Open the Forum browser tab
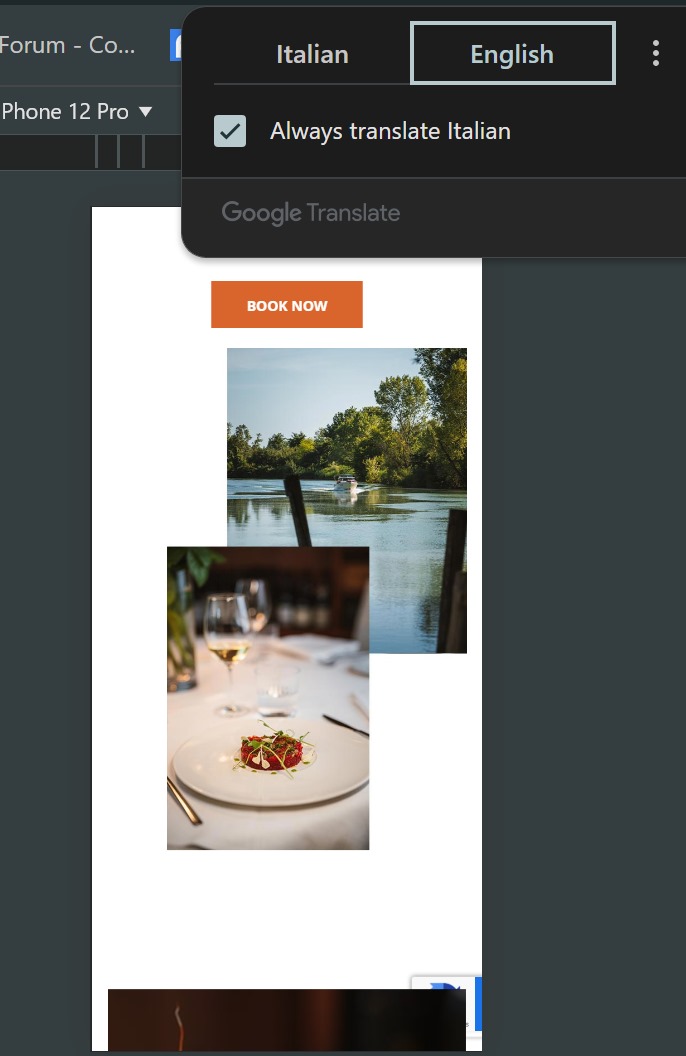Screen dimensions: 686x1056 tap(67, 45)
